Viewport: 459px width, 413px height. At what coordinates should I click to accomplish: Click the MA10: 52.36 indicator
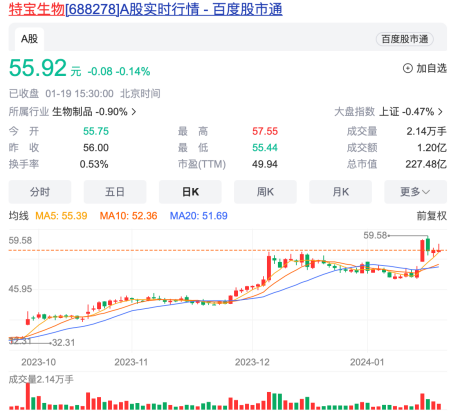click(128, 216)
